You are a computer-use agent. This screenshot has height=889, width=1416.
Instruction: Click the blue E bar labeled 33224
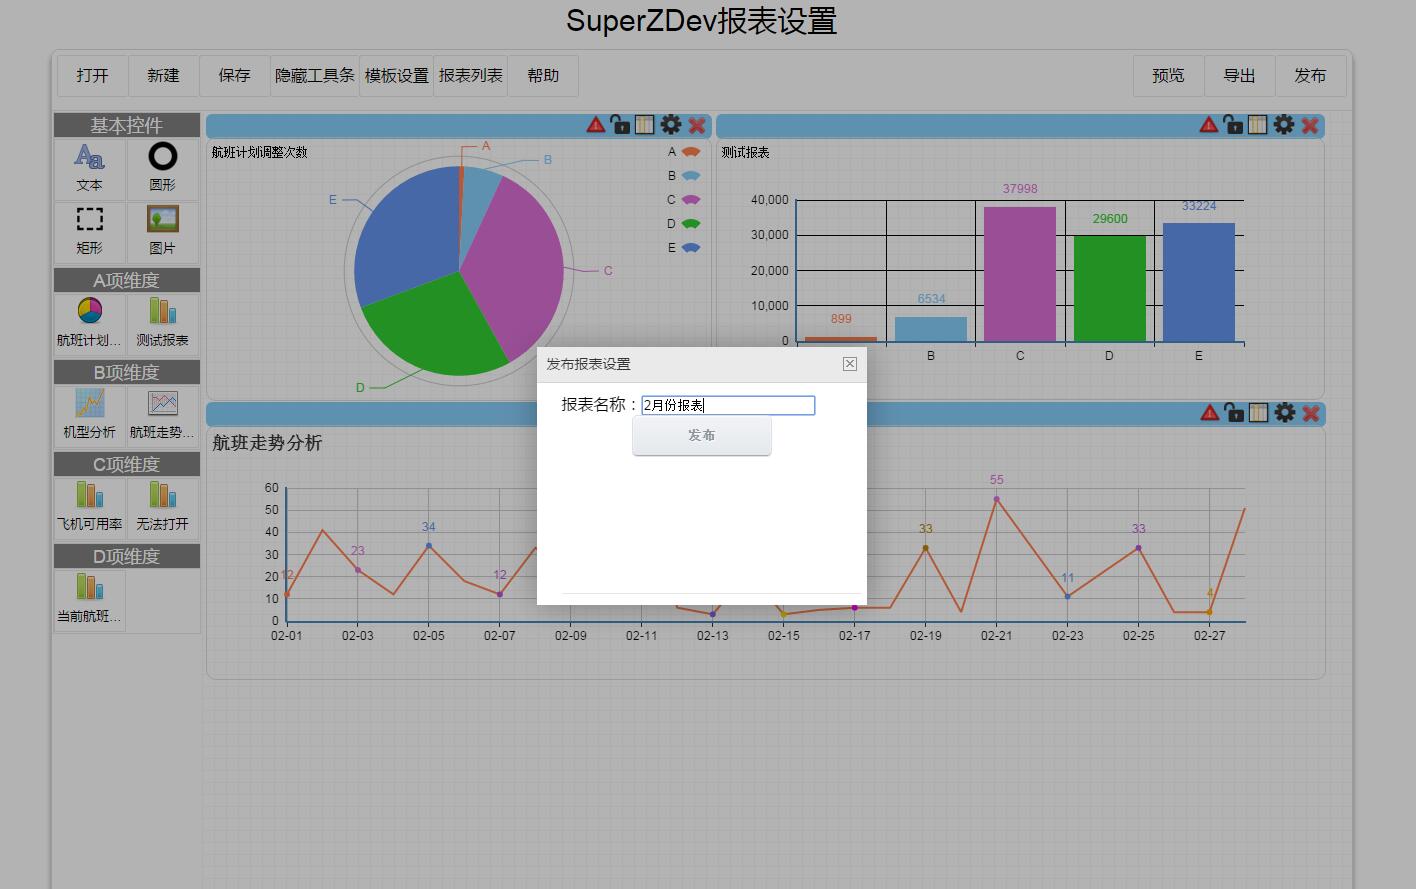click(x=1199, y=282)
